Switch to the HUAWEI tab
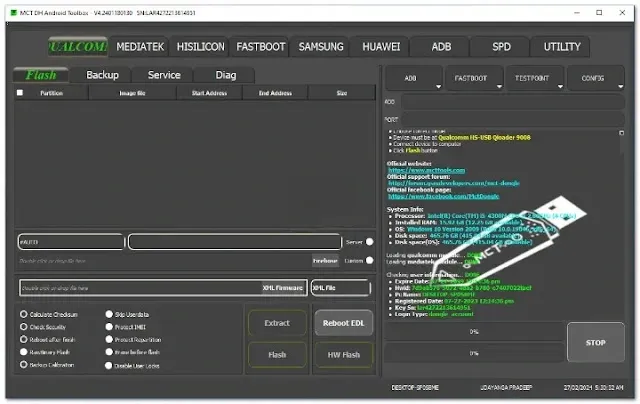640x404 pixels. click(x=381, y=47)
